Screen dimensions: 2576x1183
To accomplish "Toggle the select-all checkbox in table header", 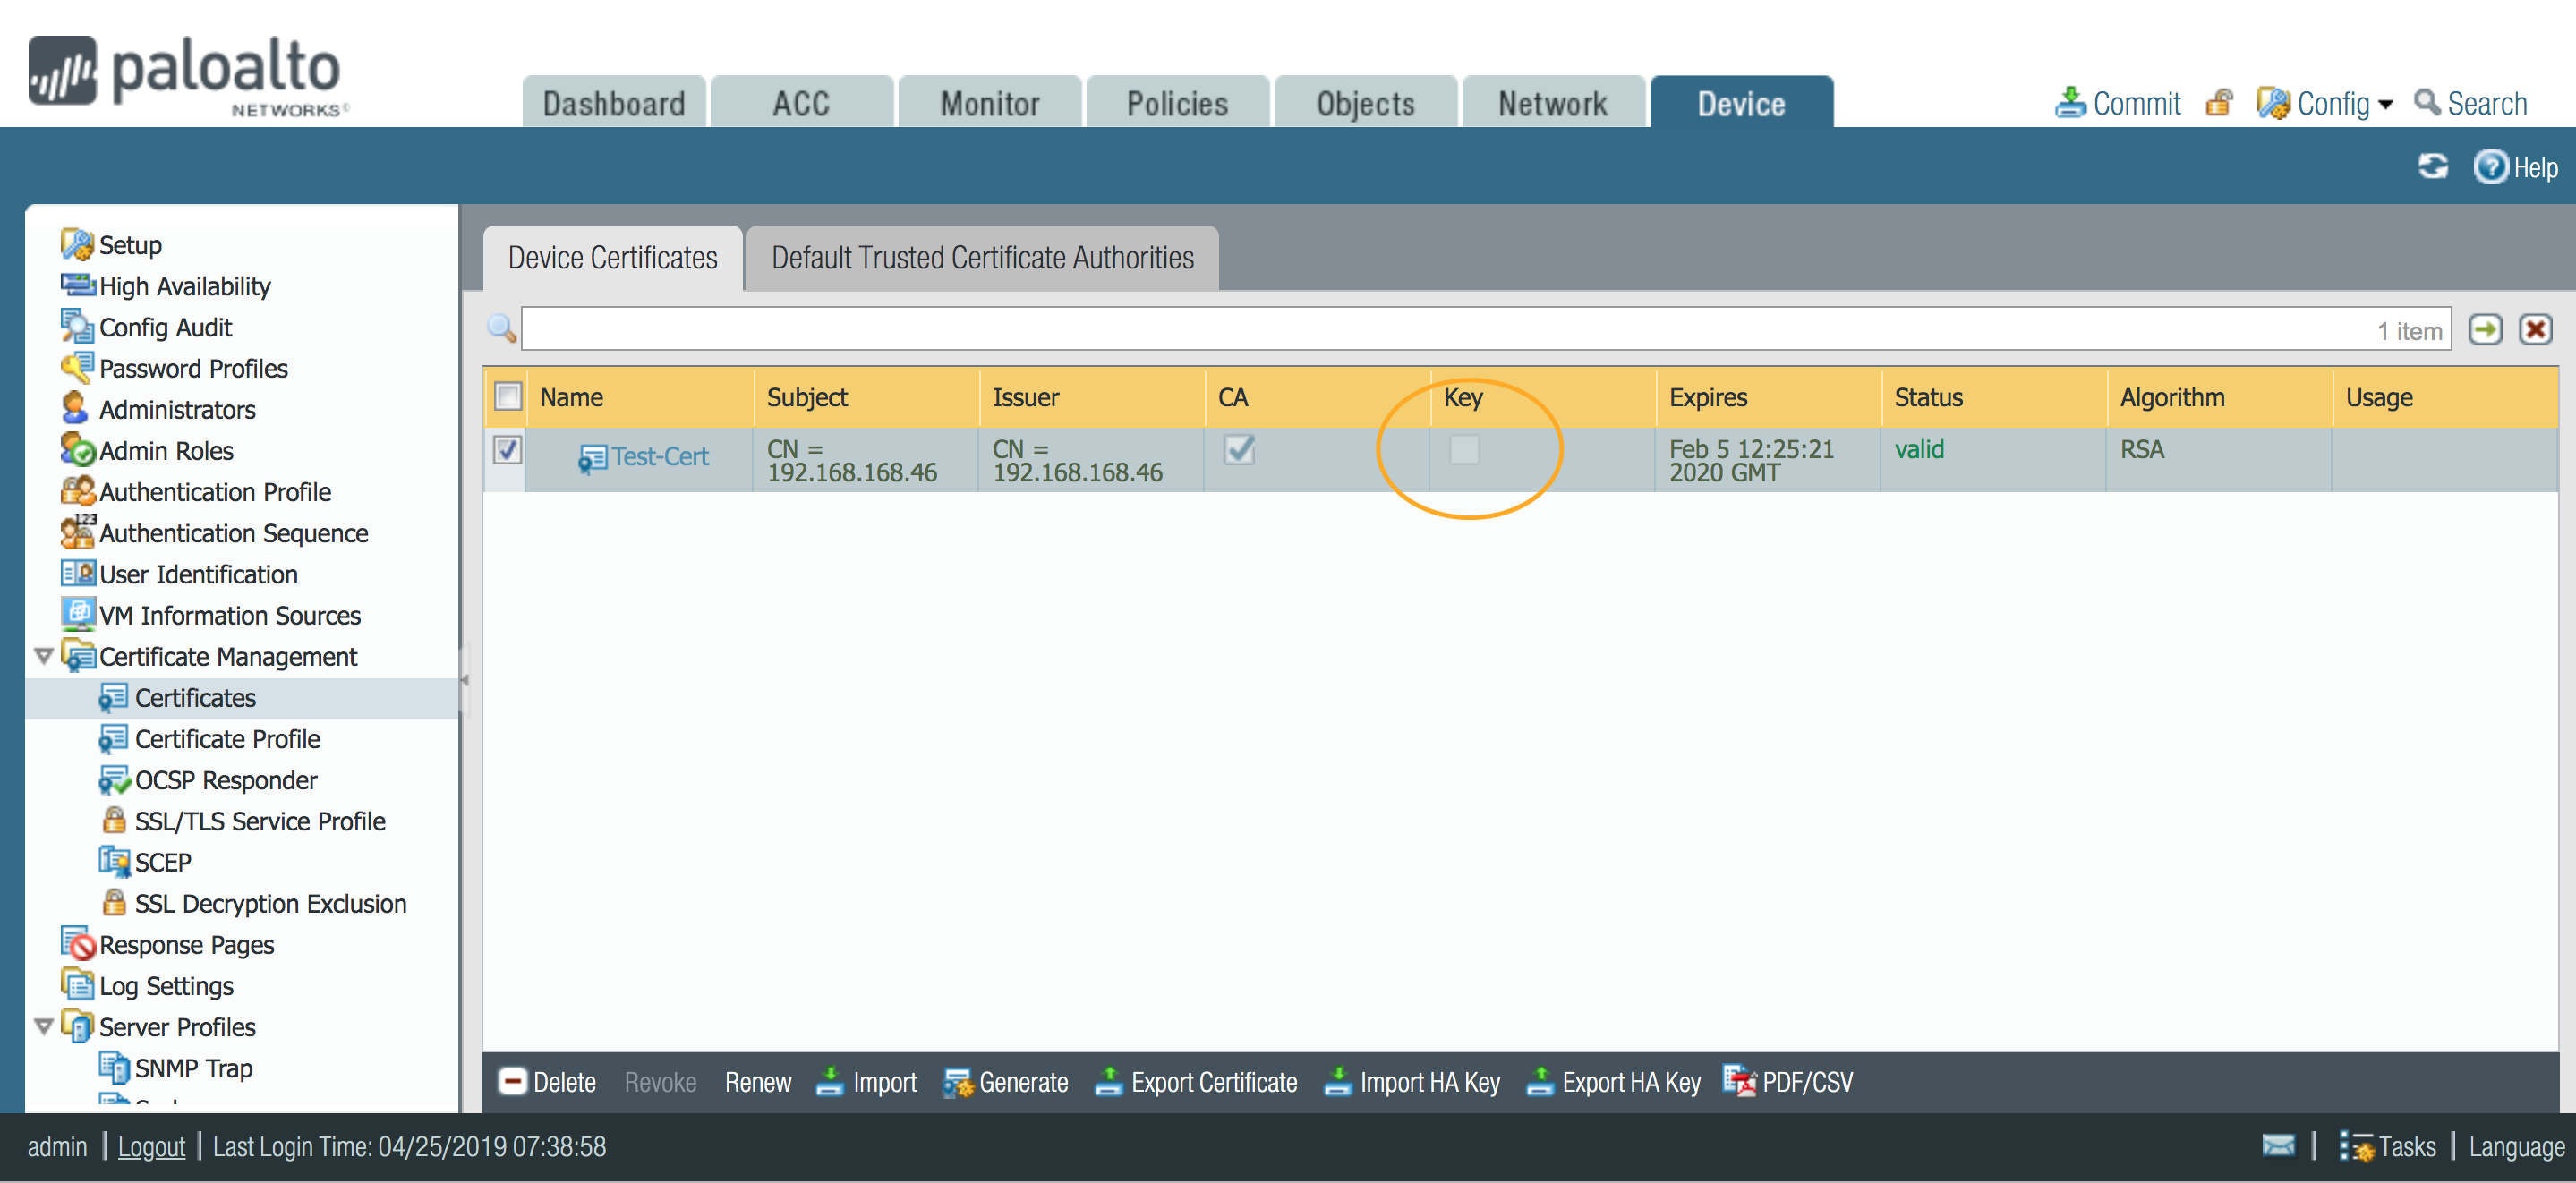I will pos(509,397).
